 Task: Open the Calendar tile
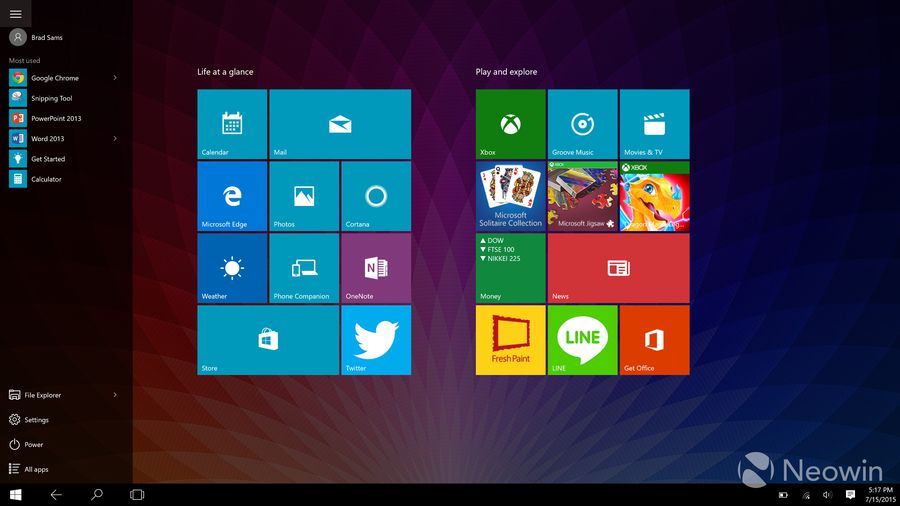pyautogui.click(x=232, y=124)
